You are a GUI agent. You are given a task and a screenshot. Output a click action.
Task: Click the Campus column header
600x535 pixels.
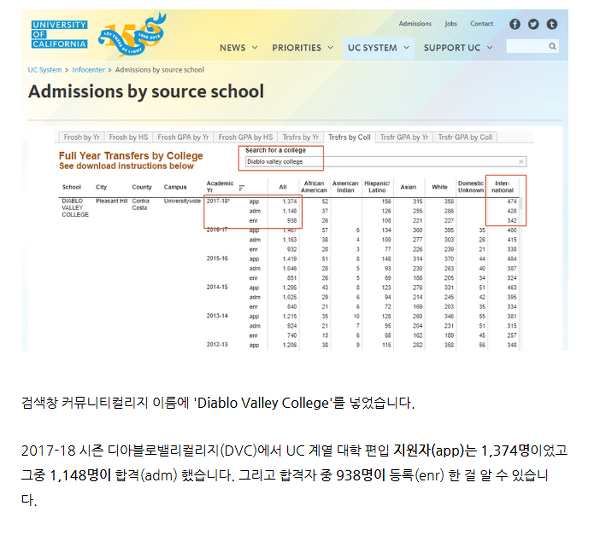(175, 187)
